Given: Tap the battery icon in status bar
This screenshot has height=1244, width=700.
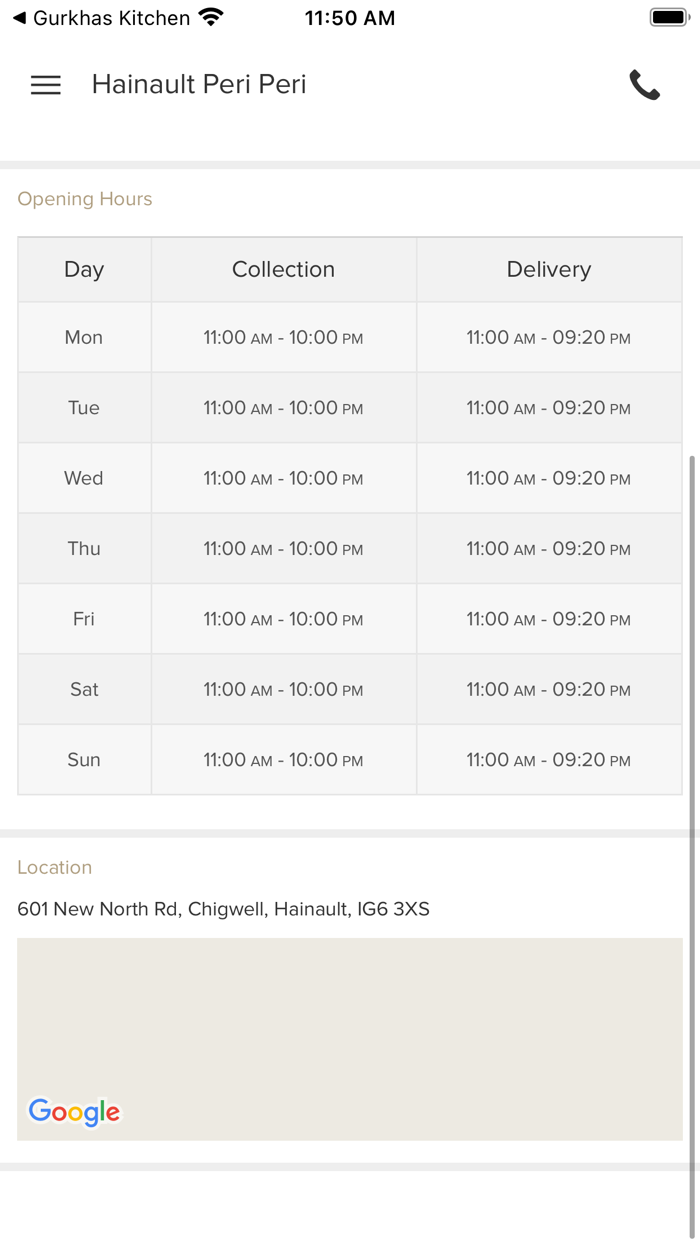Looking at the screenshot, I should point(667,18).
